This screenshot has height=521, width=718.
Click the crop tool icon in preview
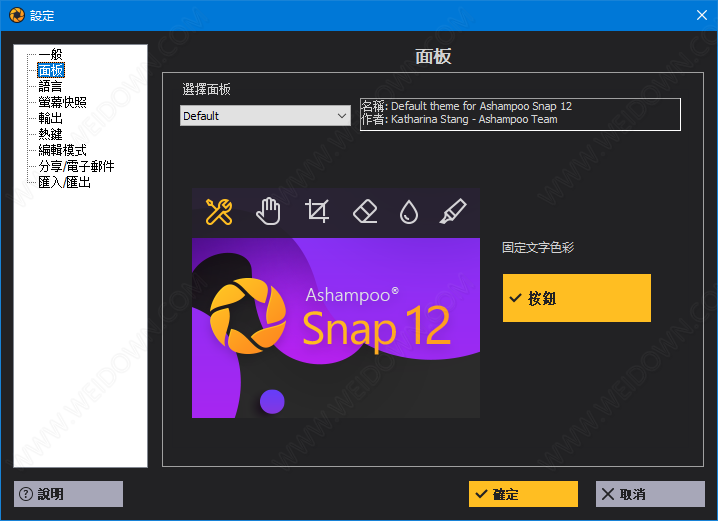pos(317,211)
